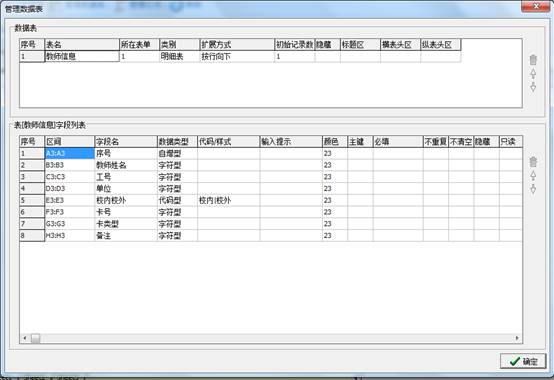Click the 颜色 column header

tap(335, 142)
